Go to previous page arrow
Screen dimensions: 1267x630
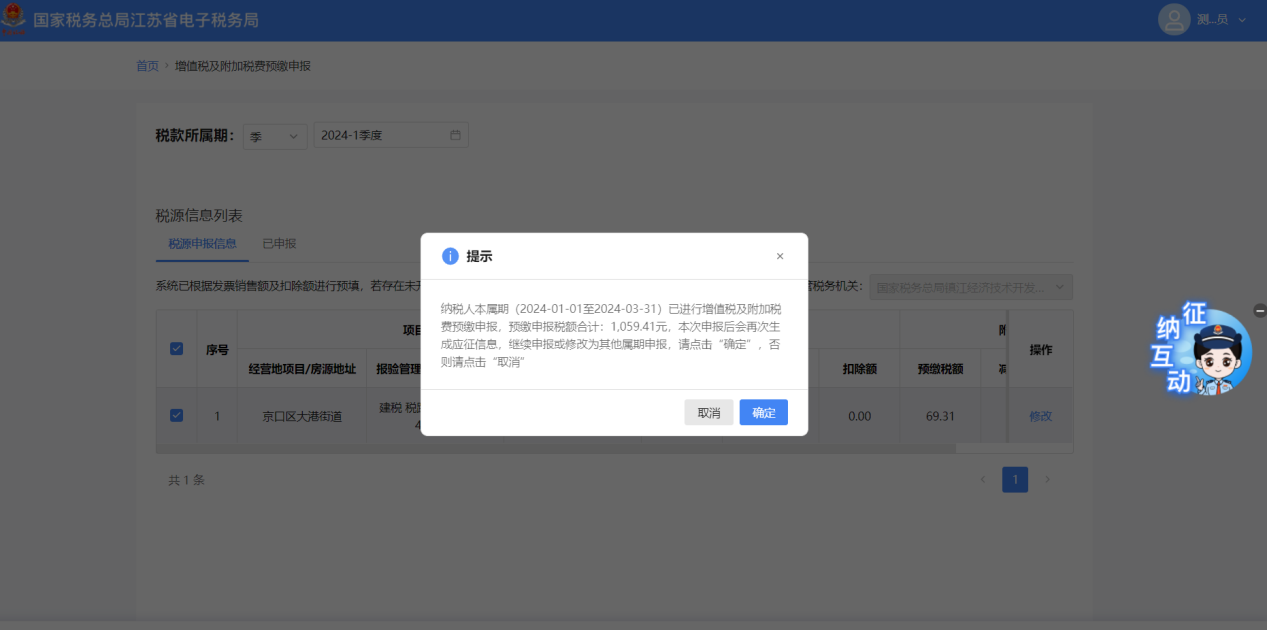click(x=982, y=480)
